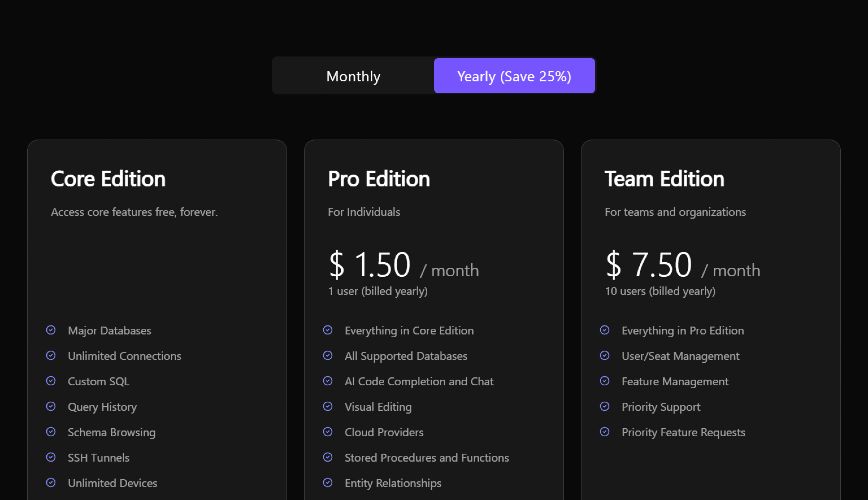Click the Schema Browsing feature text
Image resolution: width=868 pixels, height=500 pixels.
[111, 432]
